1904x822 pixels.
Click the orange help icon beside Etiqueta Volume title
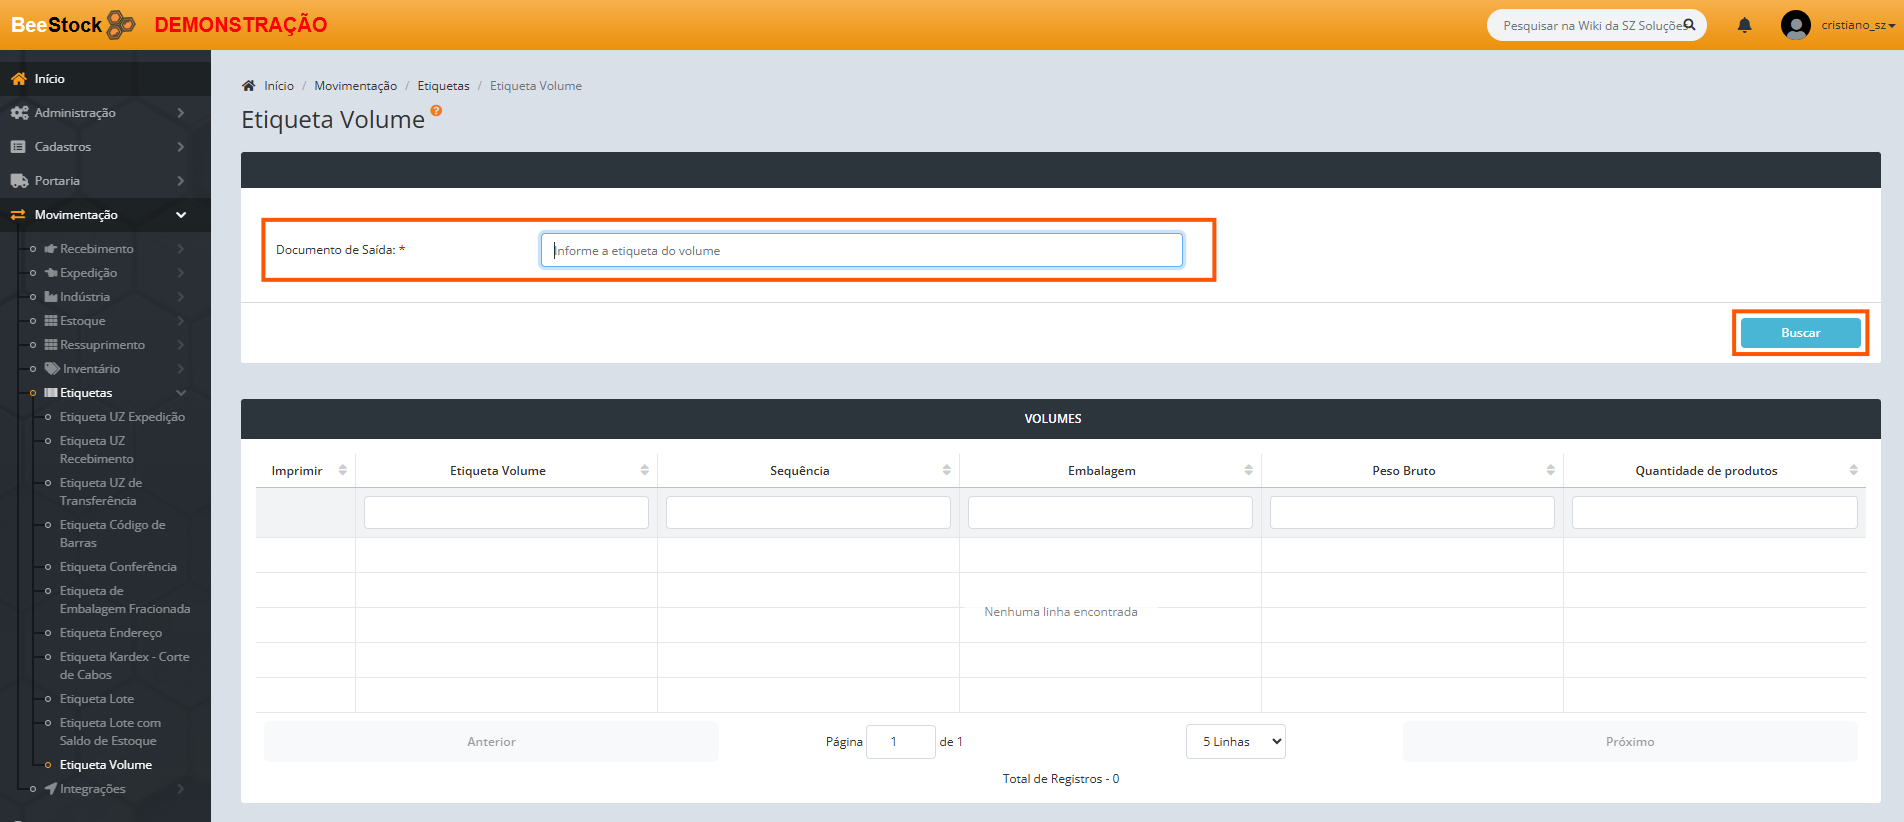436,111
